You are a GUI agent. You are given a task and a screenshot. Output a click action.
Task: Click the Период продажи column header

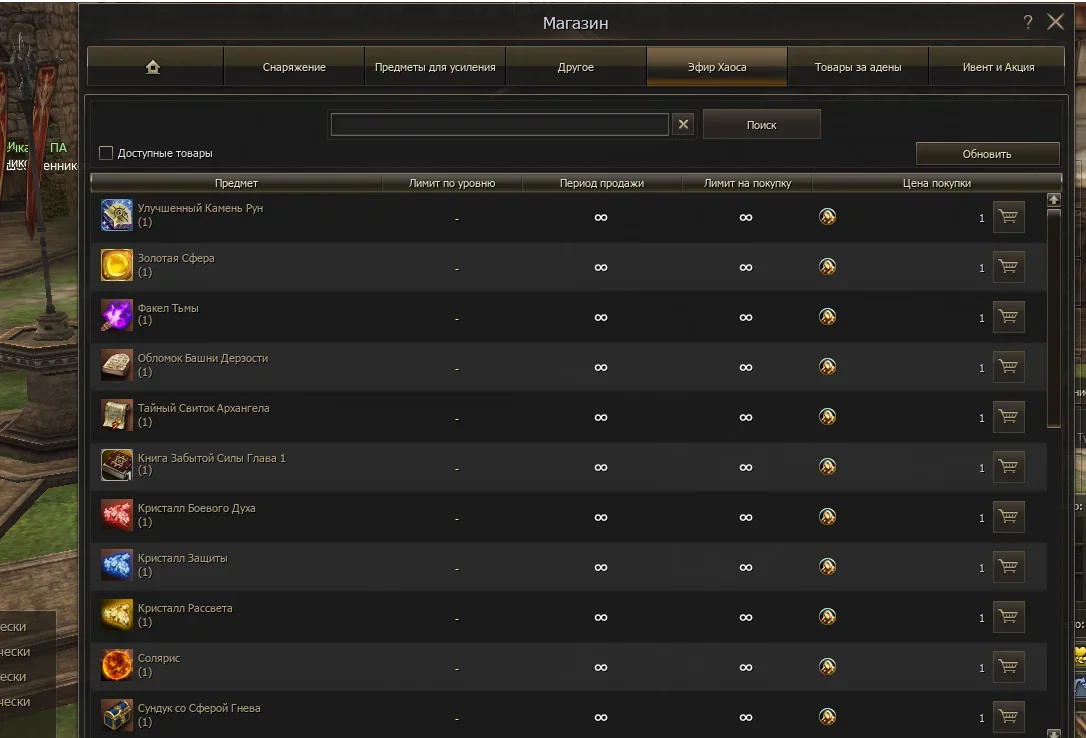(x=602, y=183)
